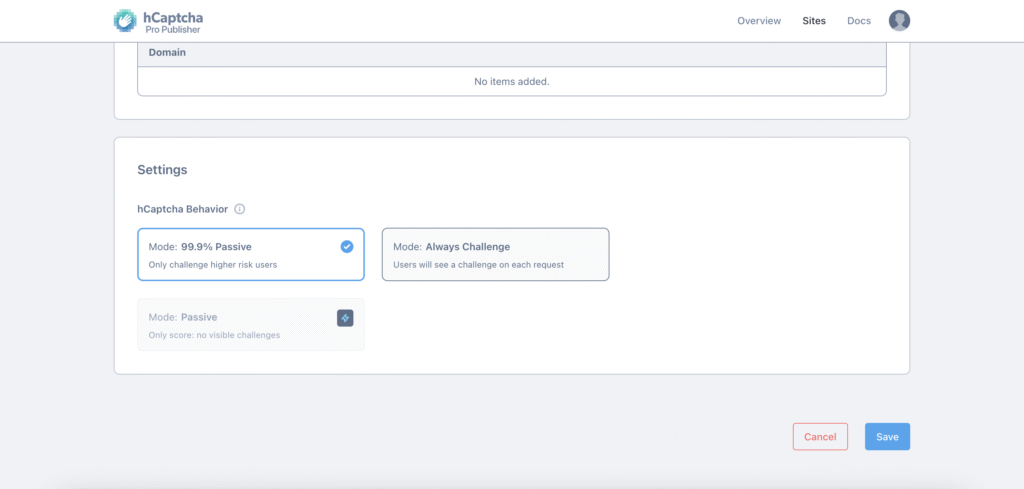Open the user profile avatar

(899, 20)
